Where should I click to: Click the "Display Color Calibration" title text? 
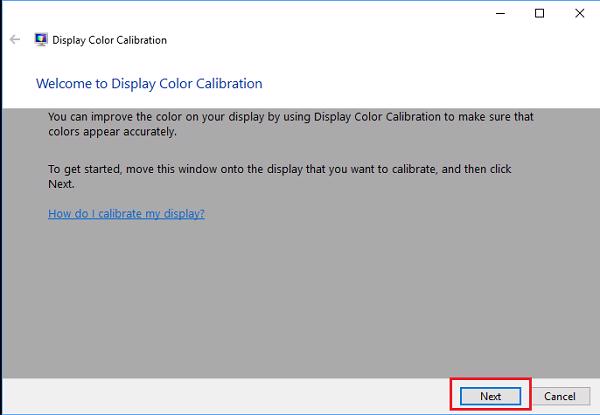click(110, 41)
